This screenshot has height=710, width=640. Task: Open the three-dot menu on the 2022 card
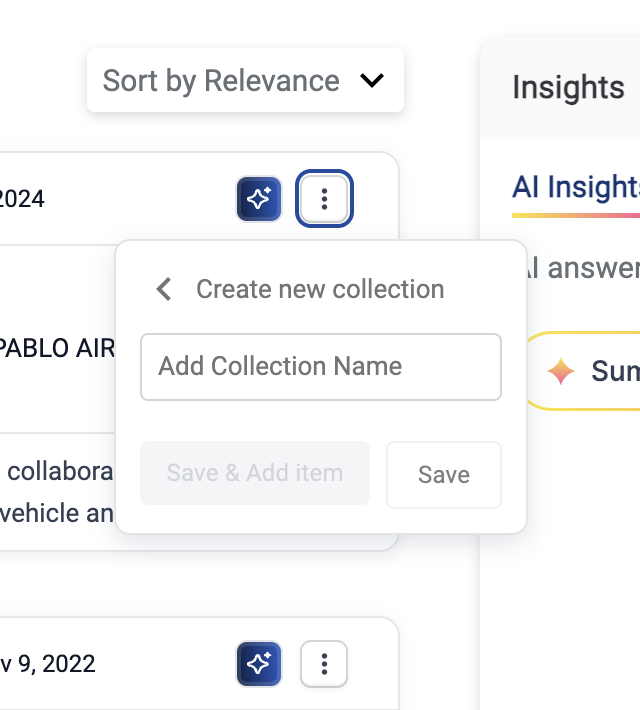pyautogui.click(x=324, y=664)
